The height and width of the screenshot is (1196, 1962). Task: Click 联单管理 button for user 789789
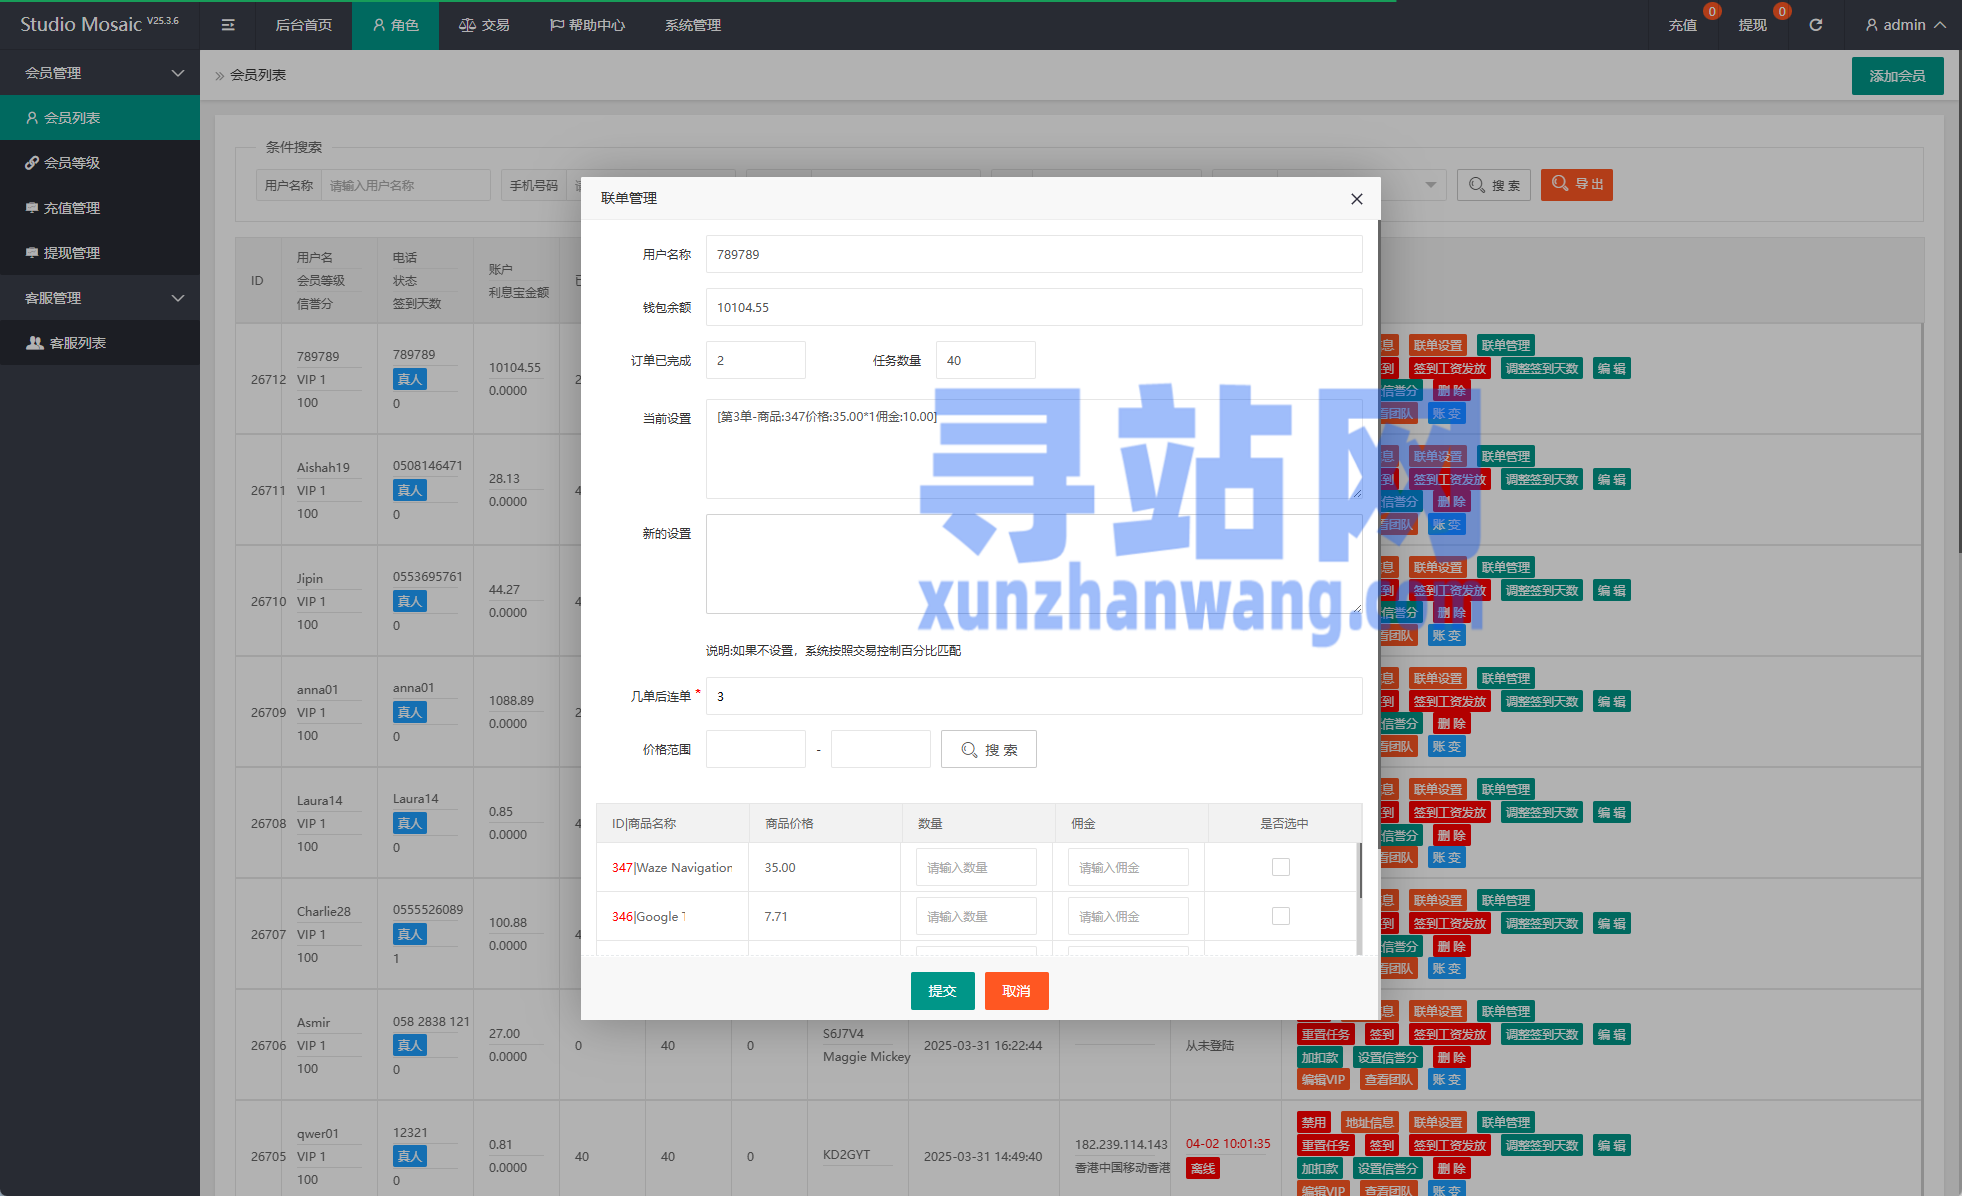[x=1506, y=345]
